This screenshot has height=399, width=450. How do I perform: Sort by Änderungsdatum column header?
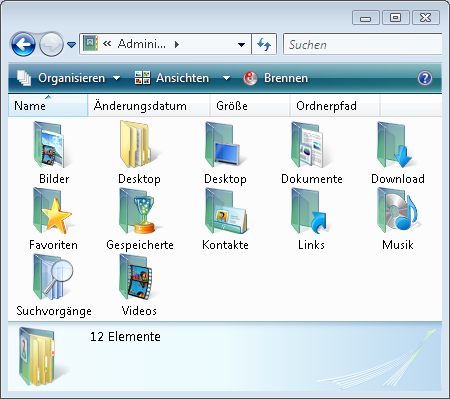[149, 106]
